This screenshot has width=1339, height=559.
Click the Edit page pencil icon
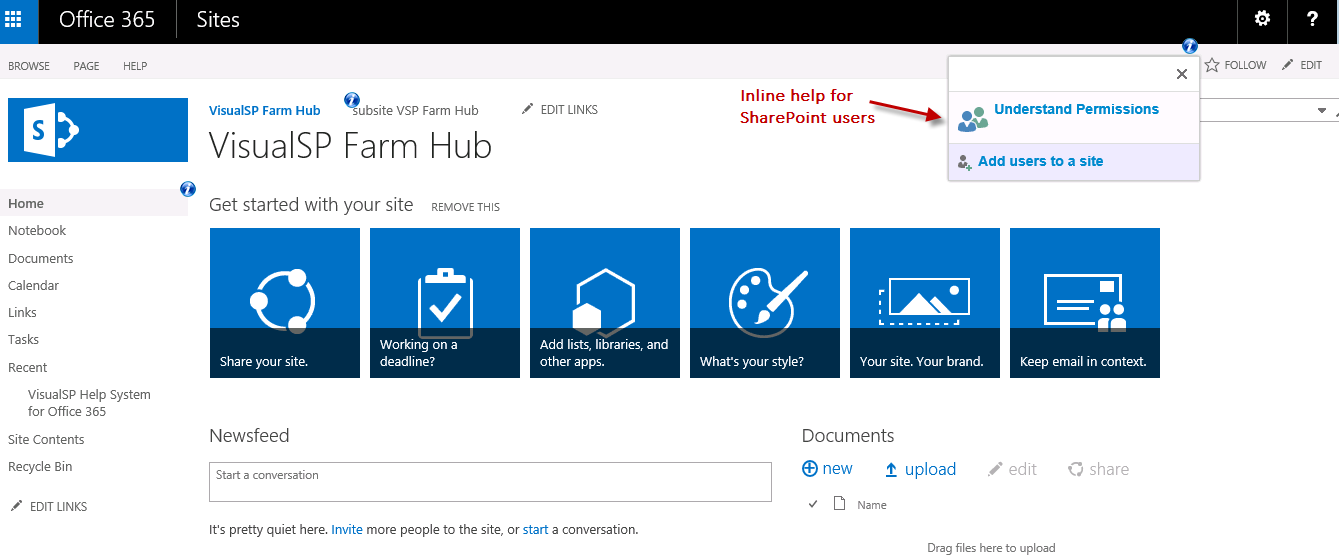[x=1288, y=65]
